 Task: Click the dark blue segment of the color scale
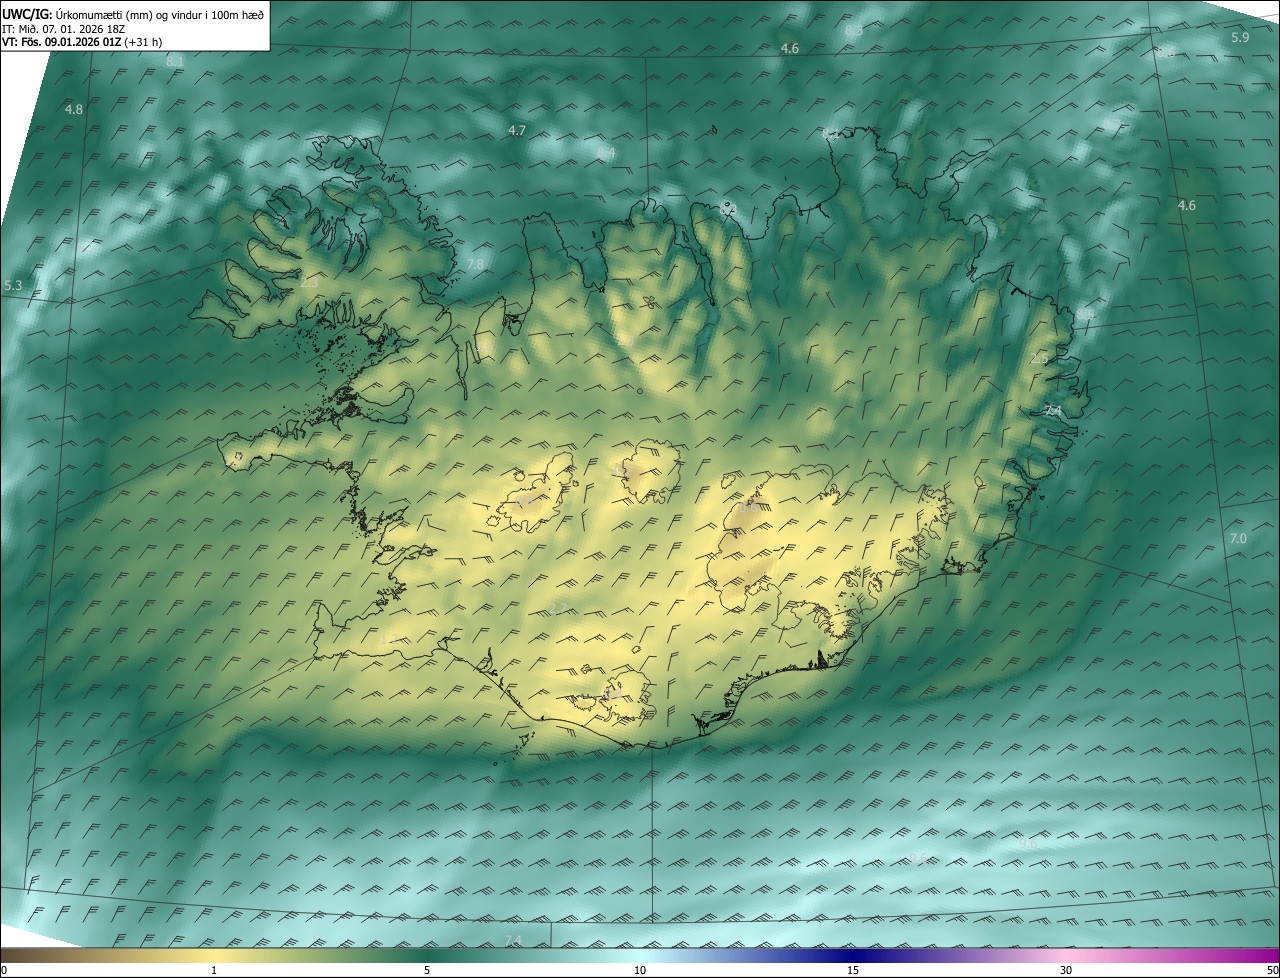point(853,955)
